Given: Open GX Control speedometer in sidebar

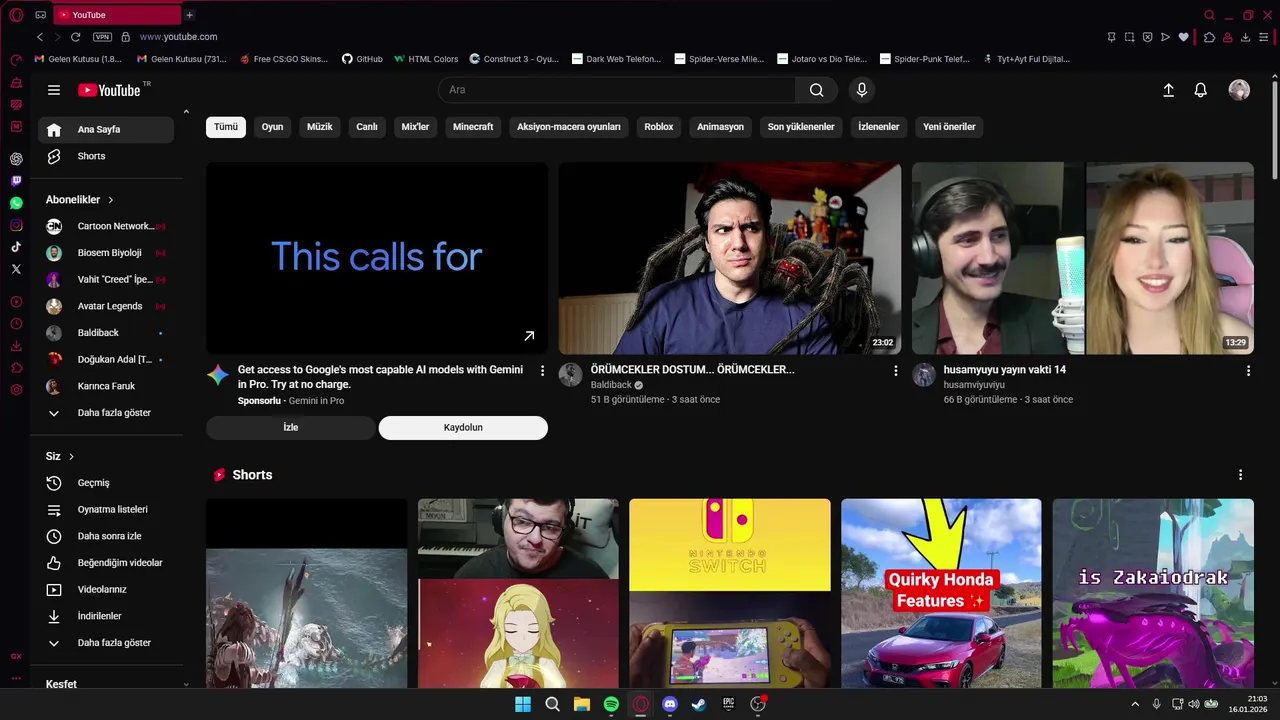Looking at the screenshot, I should click(16, 60).
